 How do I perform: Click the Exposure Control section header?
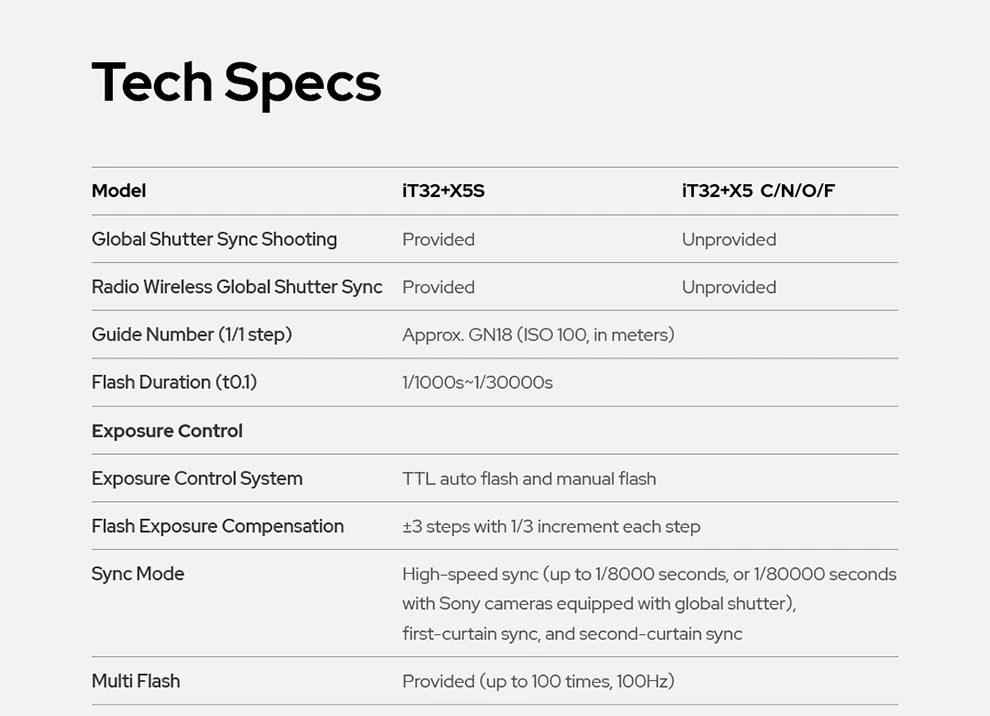tap(167, 431)
